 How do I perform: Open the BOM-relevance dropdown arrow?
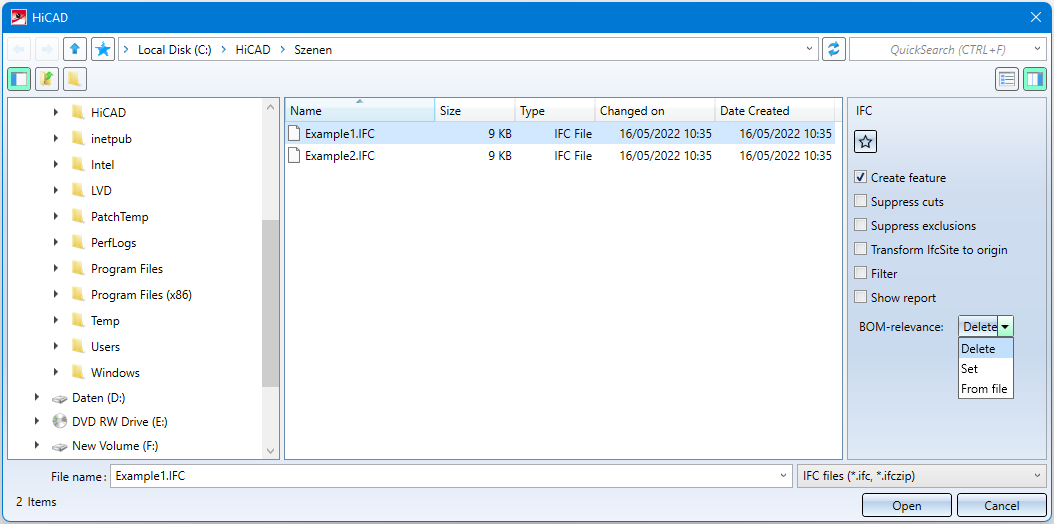point(1005,326)
